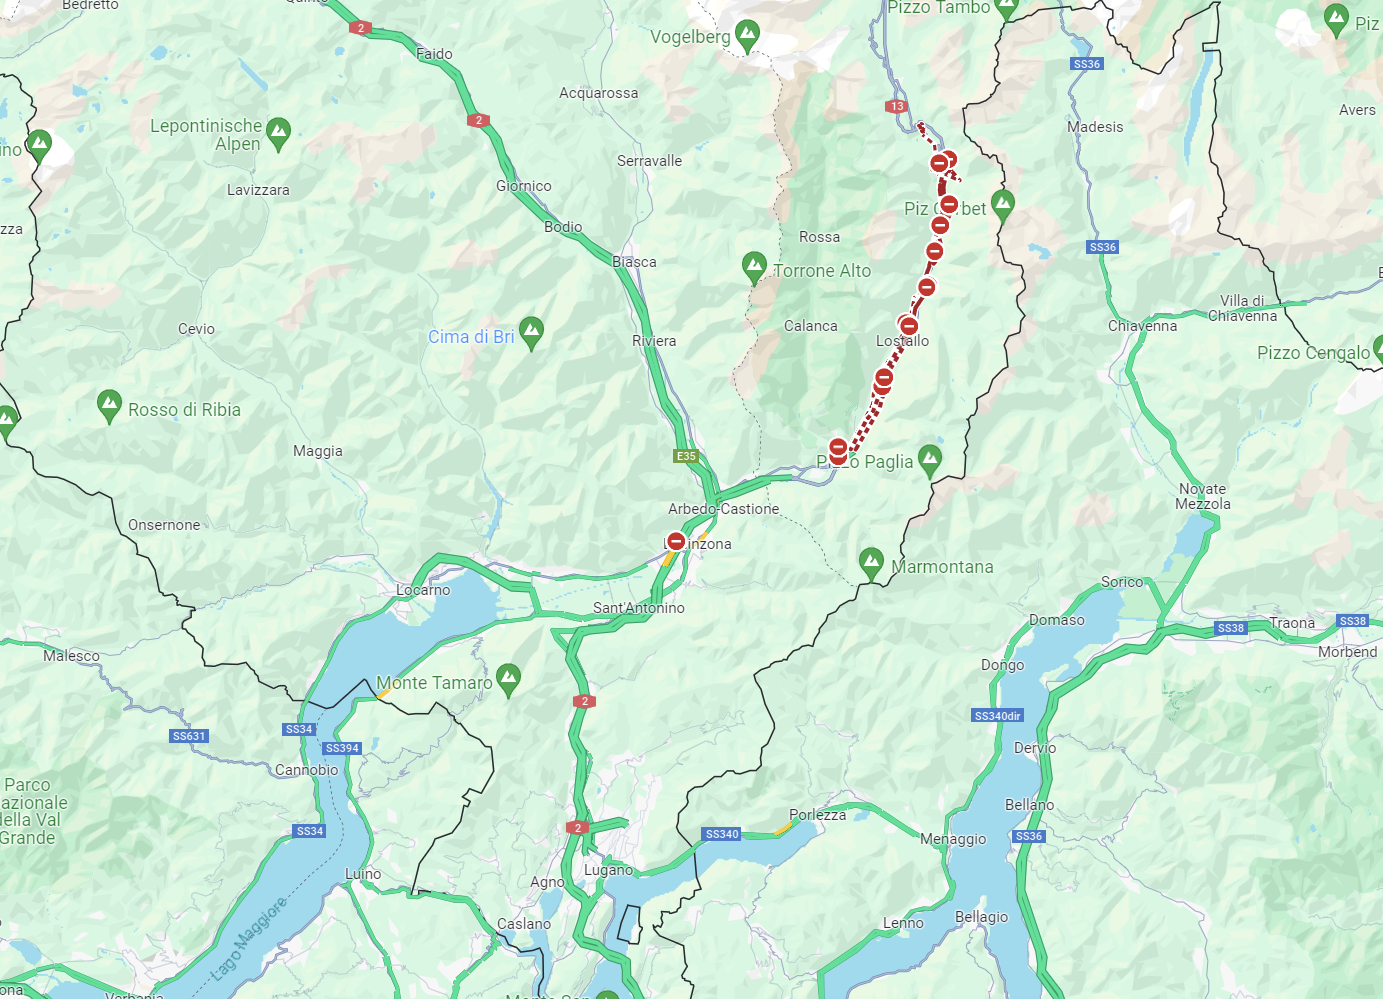
Task: Click the Biasca town label
Action: (x=634, y=262)
